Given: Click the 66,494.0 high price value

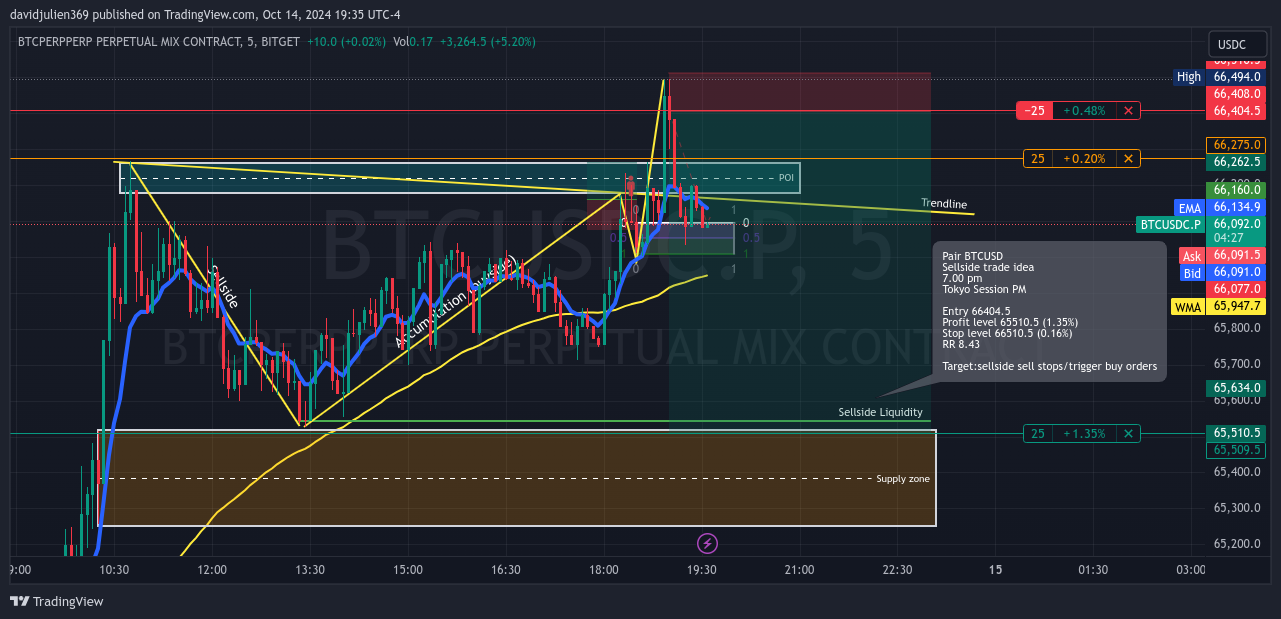Looking at the screenshot, I should (x=1237, y=77).
